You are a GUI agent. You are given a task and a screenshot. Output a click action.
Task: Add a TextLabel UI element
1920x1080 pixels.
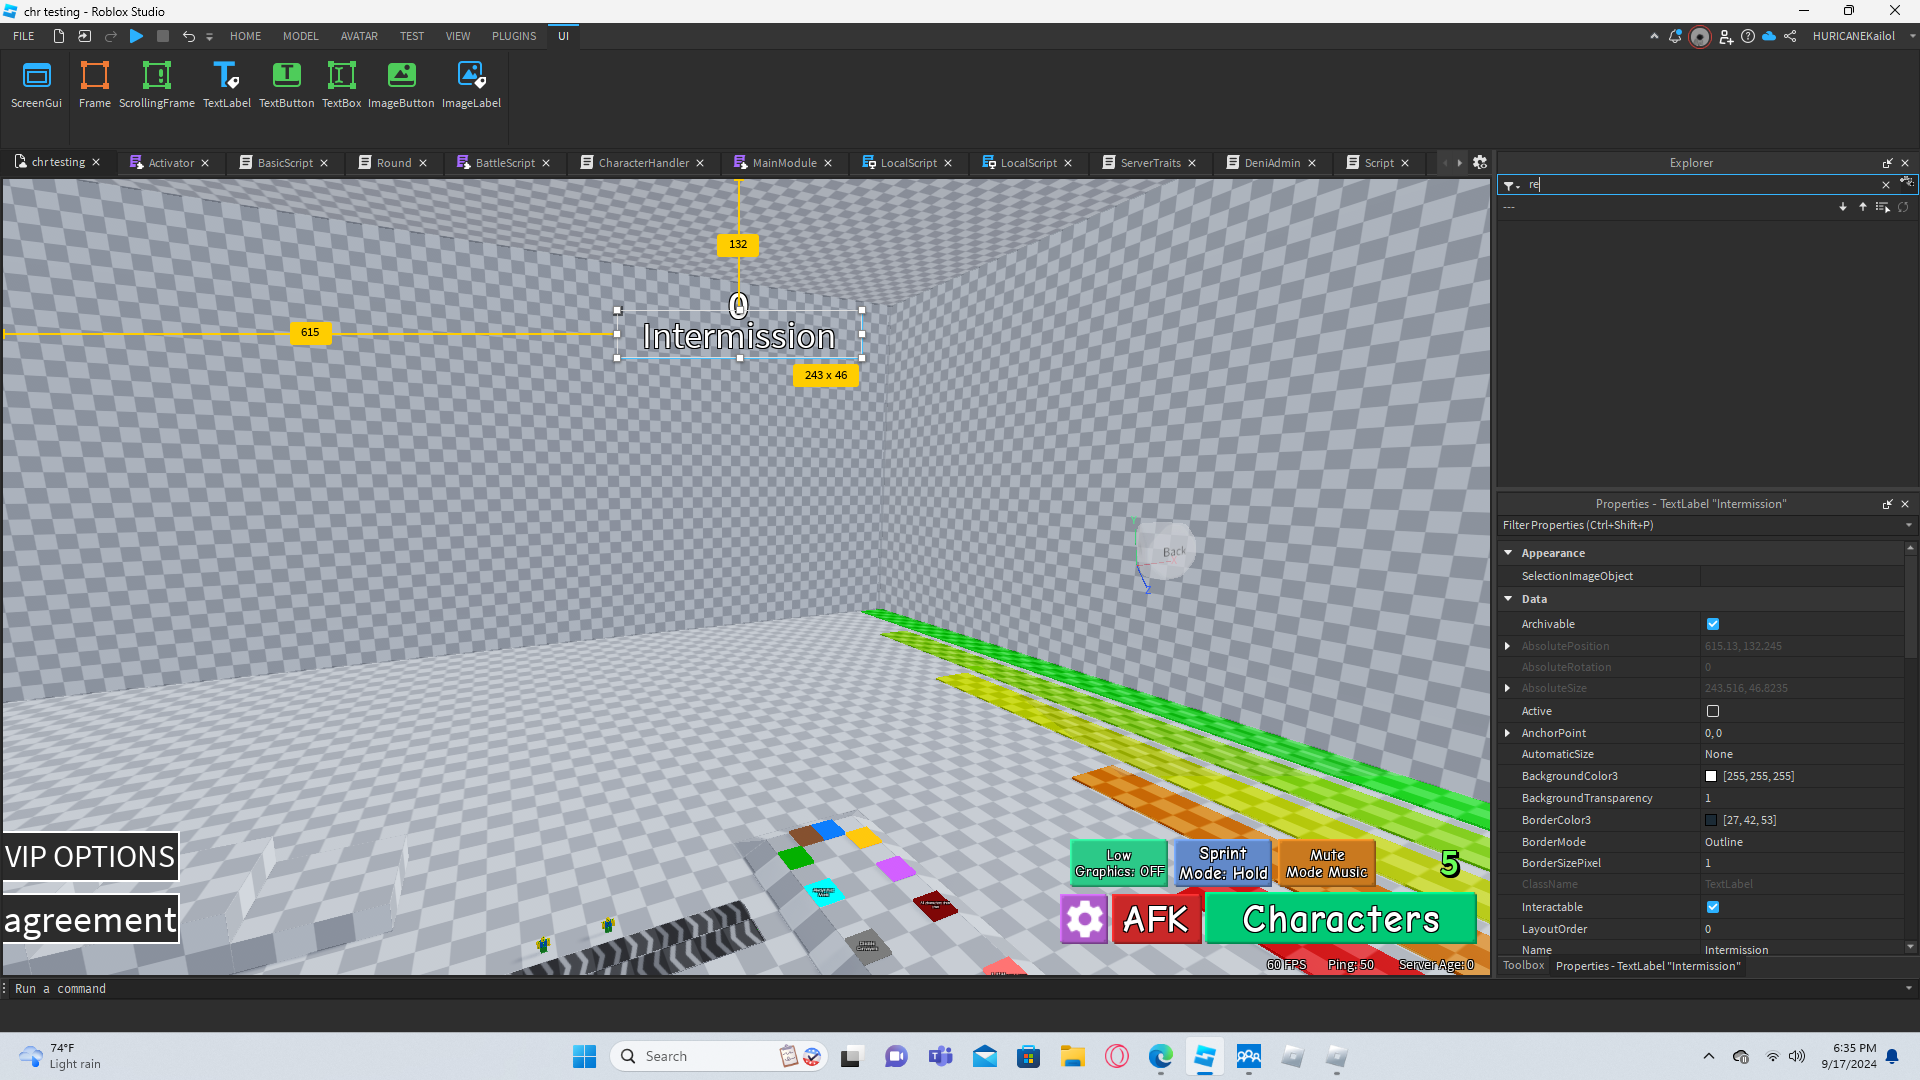[x=226, y=84]
